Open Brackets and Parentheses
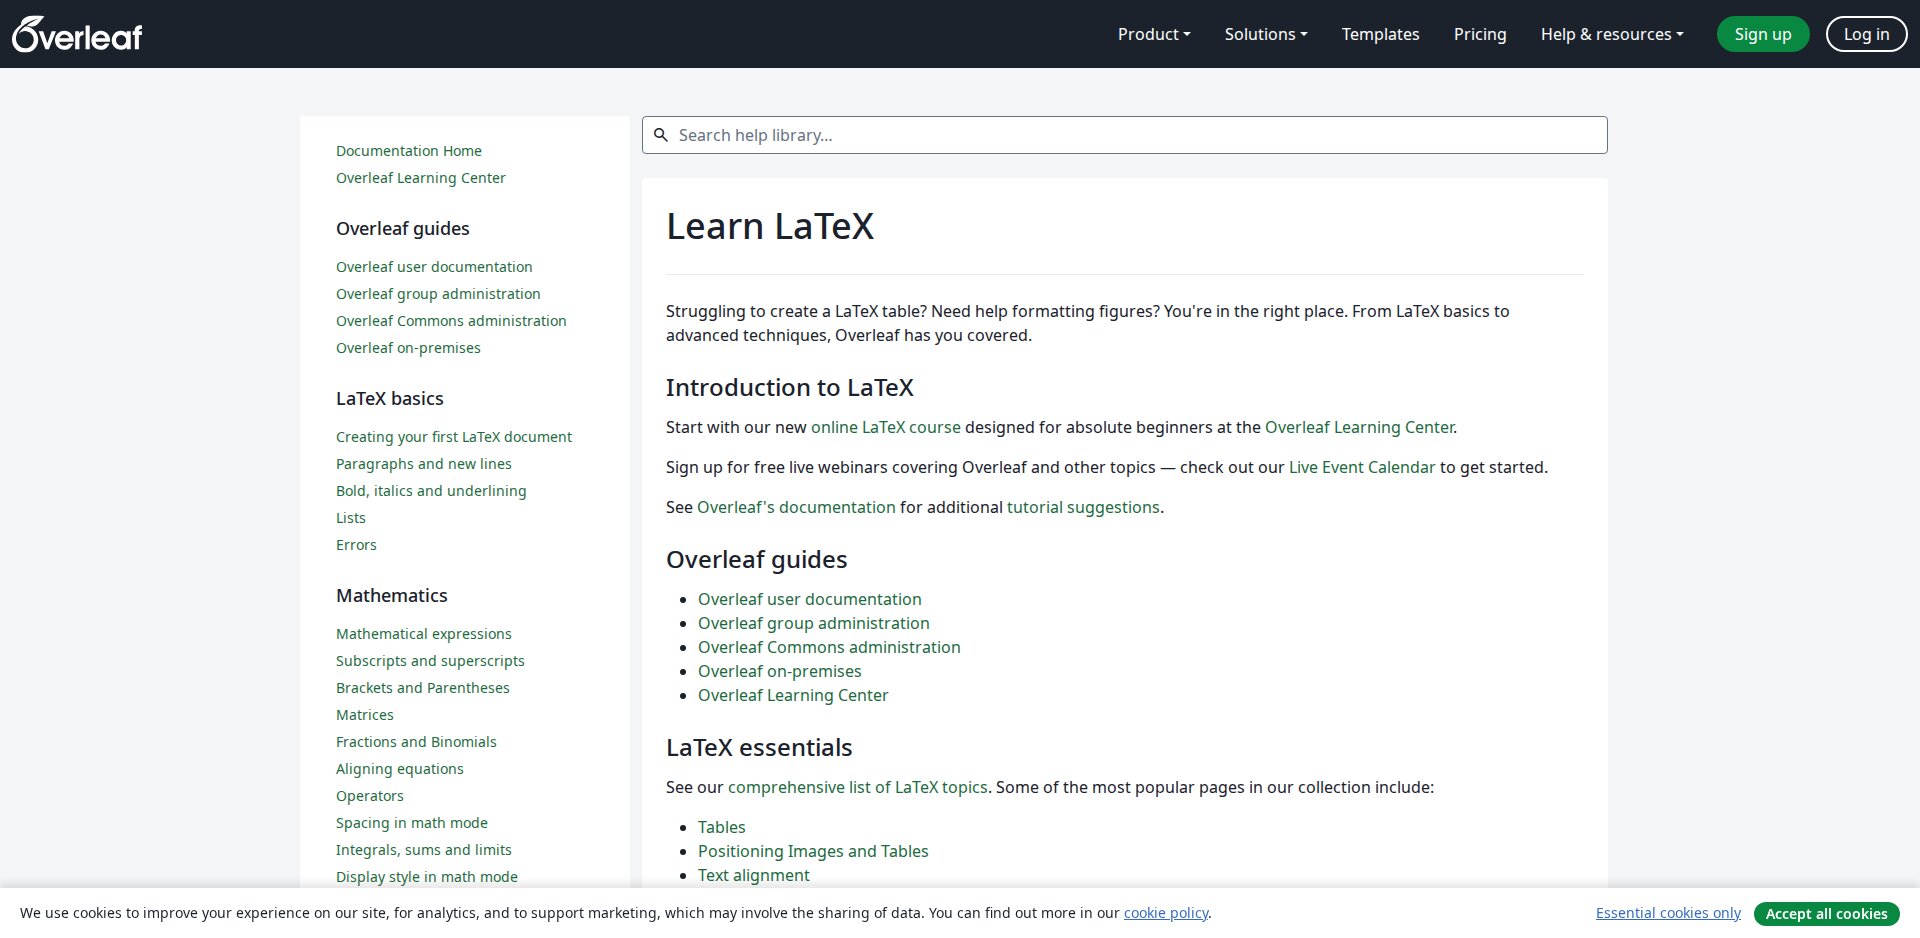This screenshot has height=938, width=1920. (x=423, y=688)
